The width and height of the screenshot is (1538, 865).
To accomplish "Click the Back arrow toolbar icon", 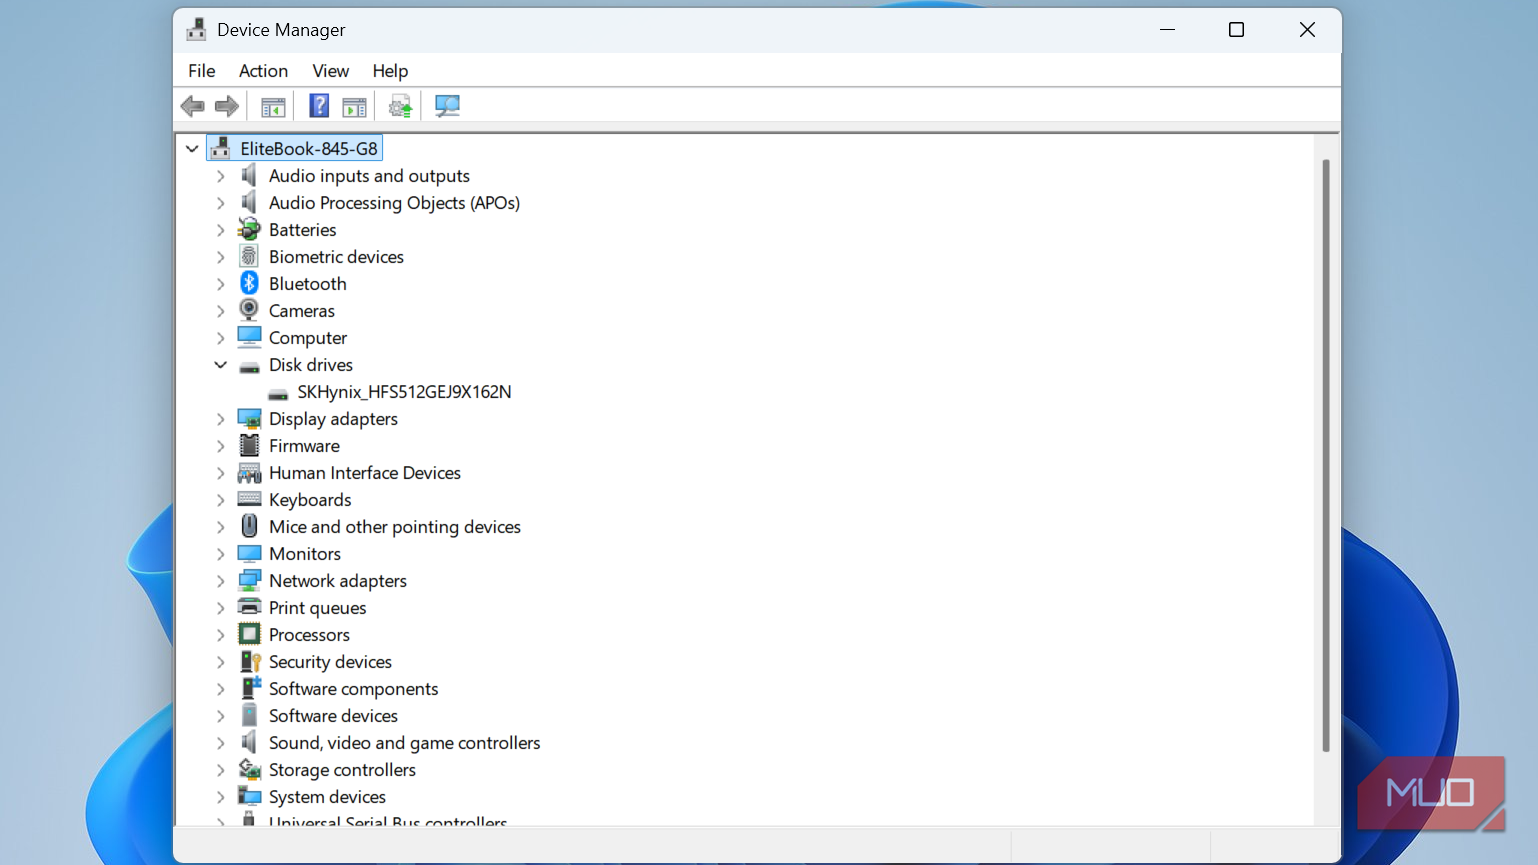I will pyautogui.click(x=193, y=106).
